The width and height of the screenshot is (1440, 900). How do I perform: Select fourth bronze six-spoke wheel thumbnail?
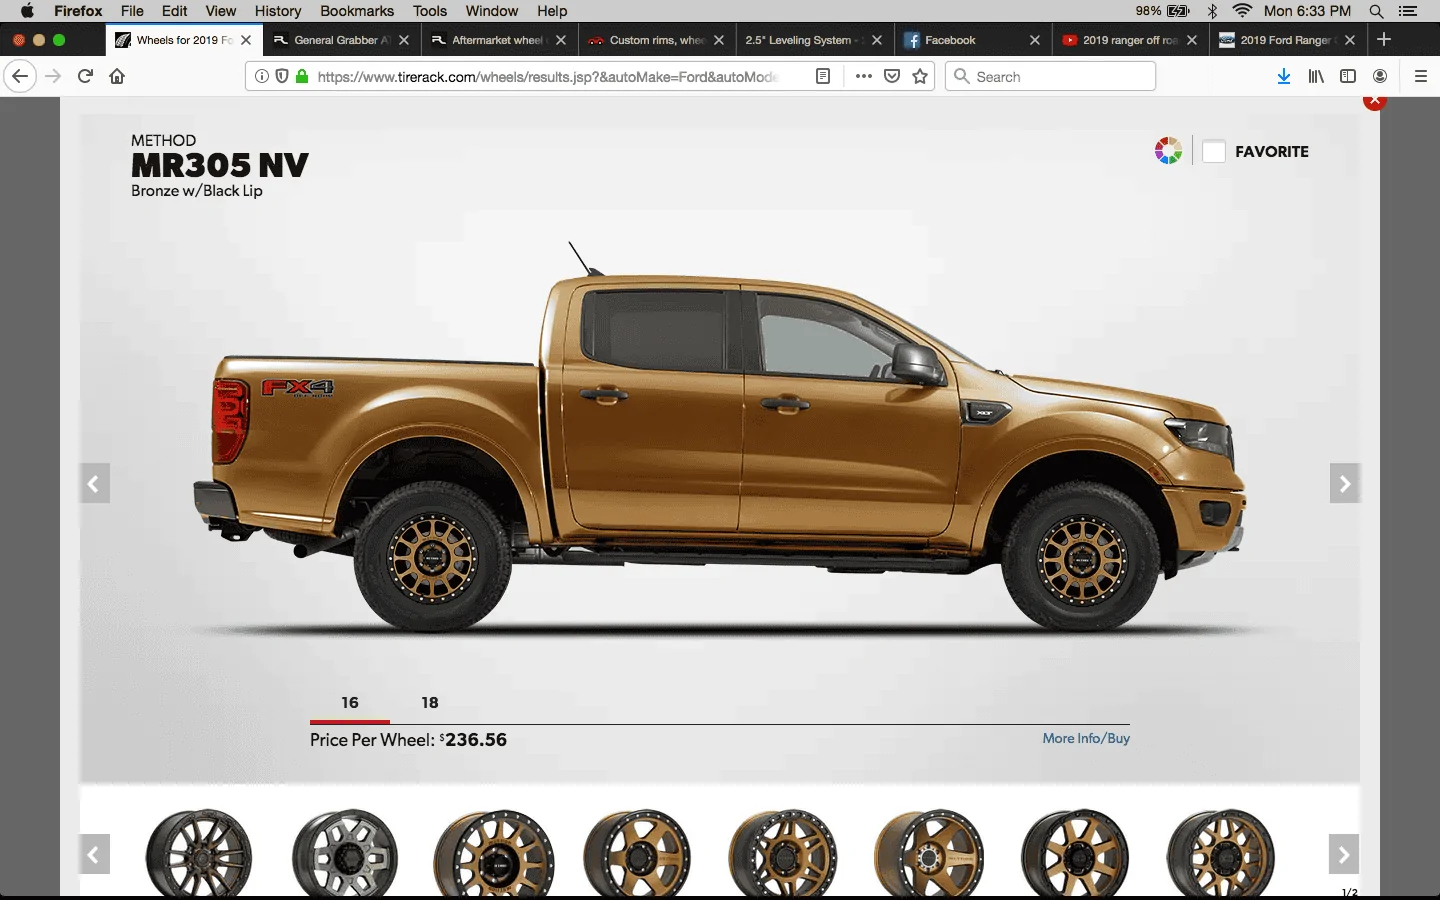pos(638,853)
